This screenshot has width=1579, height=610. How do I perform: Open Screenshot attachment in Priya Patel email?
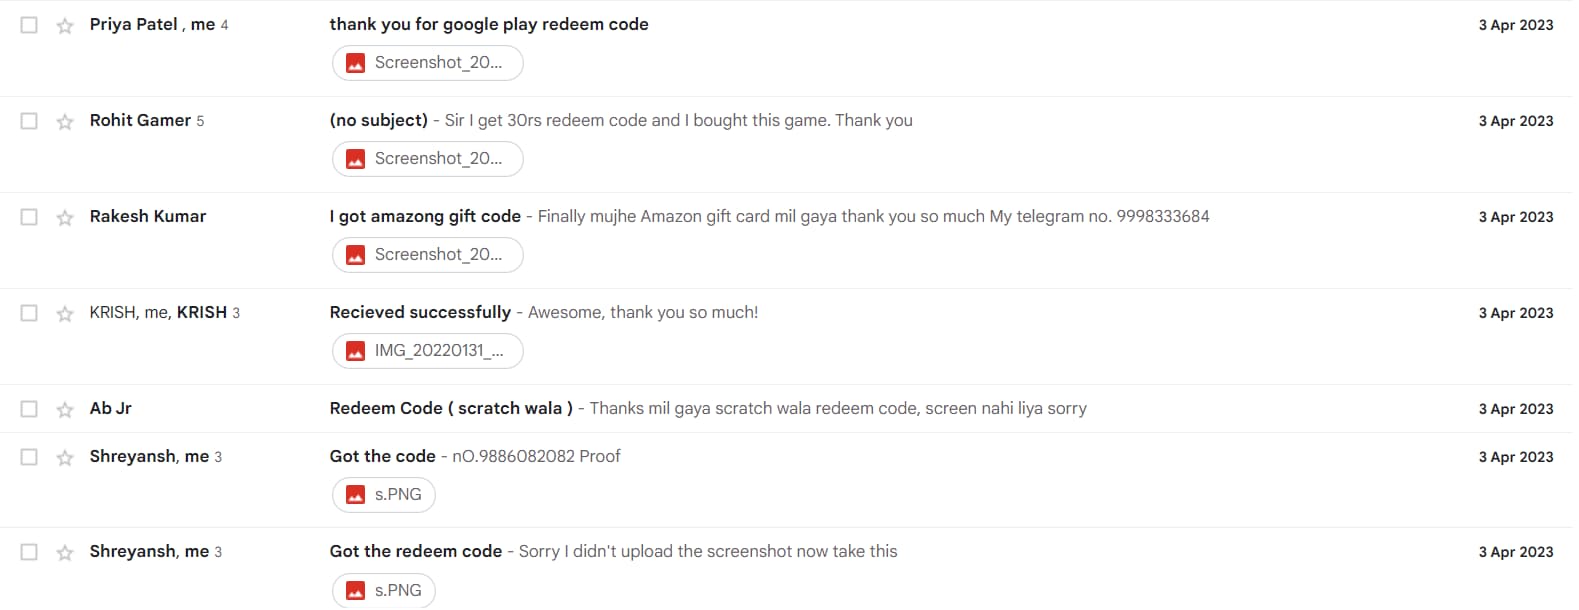(427, 63)
